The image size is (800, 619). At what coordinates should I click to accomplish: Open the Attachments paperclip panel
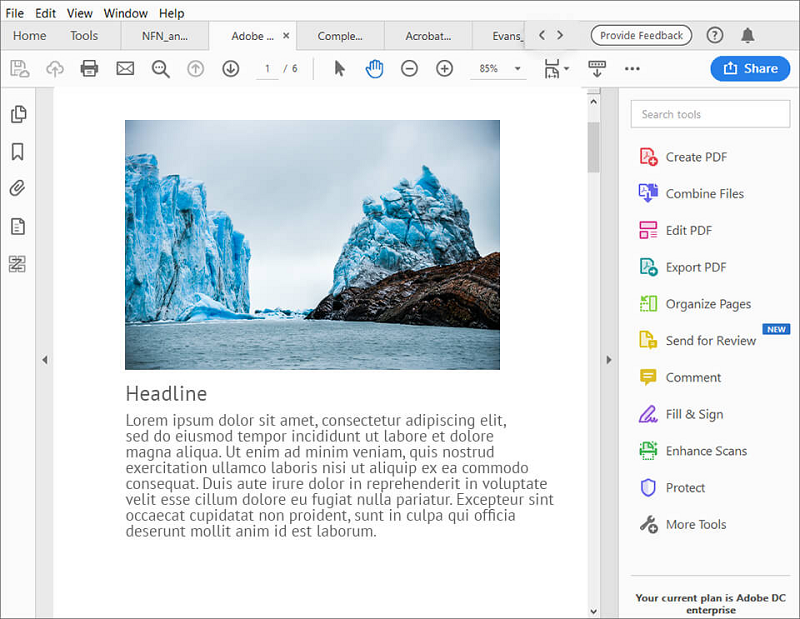[18, 189]
